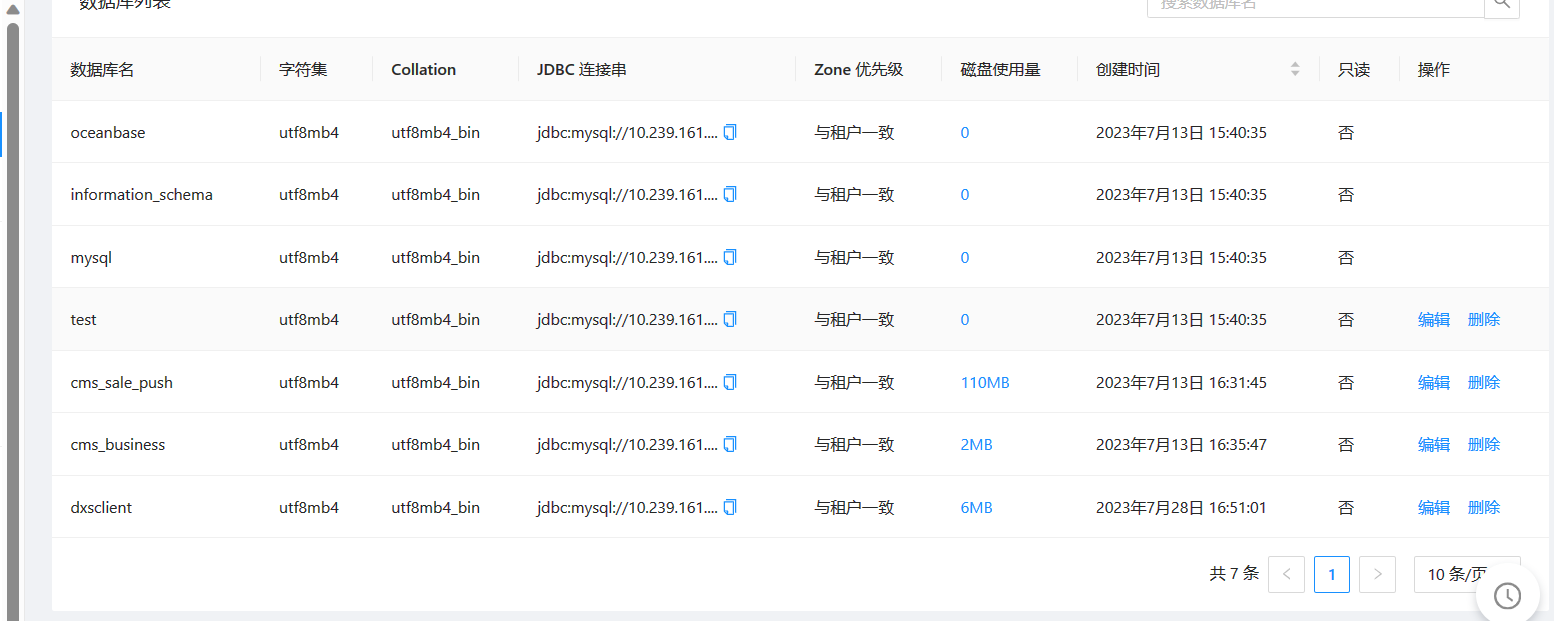Select page 1 in pagination
The image size is (1554, 621).
coord(1331,574)
